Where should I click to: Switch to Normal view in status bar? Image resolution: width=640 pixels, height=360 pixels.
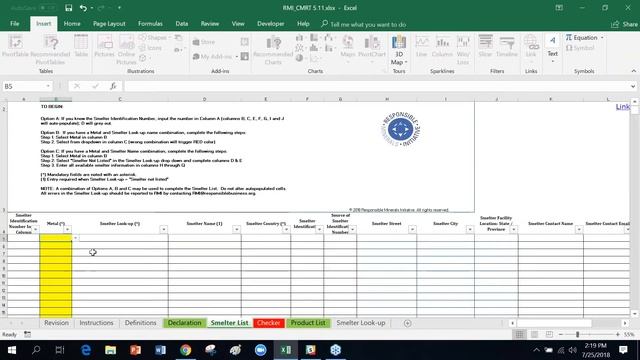click(x=519, y=334)
